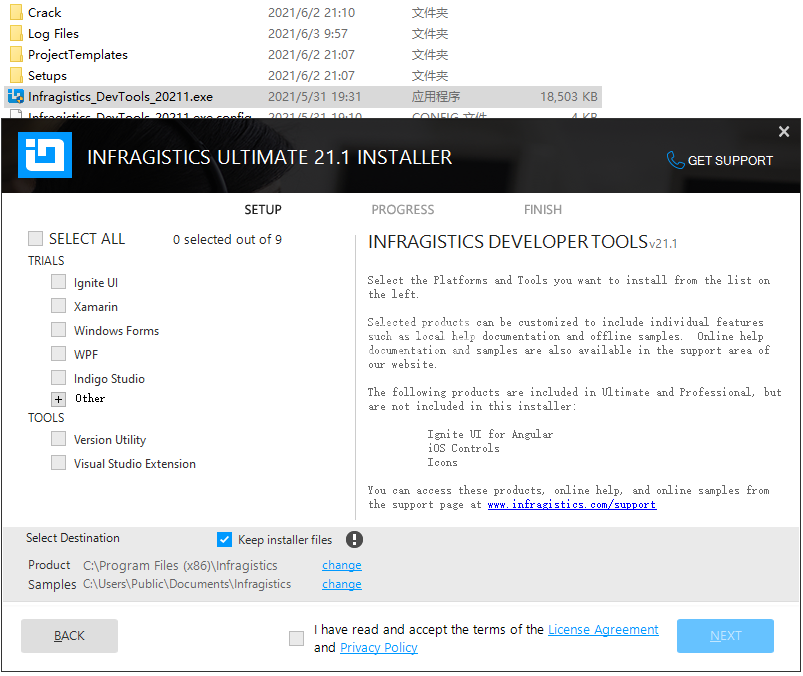Viewport: 803px width, 676px height.
Task: Click the Infragistics logo icon in installer header
Action: (x=45, y=155)
